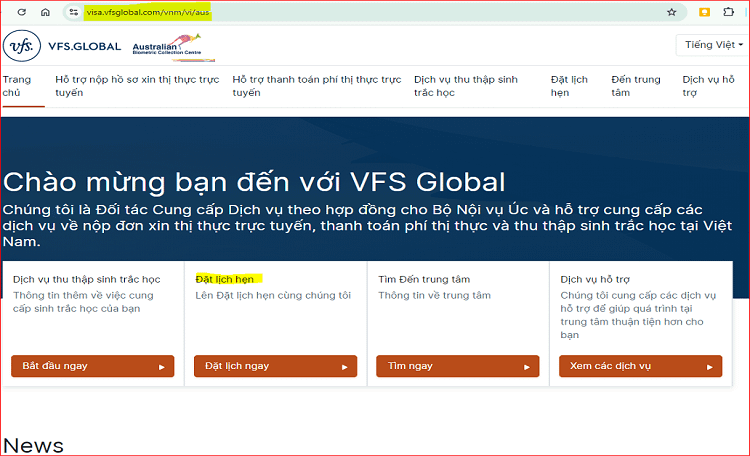Select the Trang chủ tab
This screenshot has width=750, height=456.
click(x=17, y=86)
